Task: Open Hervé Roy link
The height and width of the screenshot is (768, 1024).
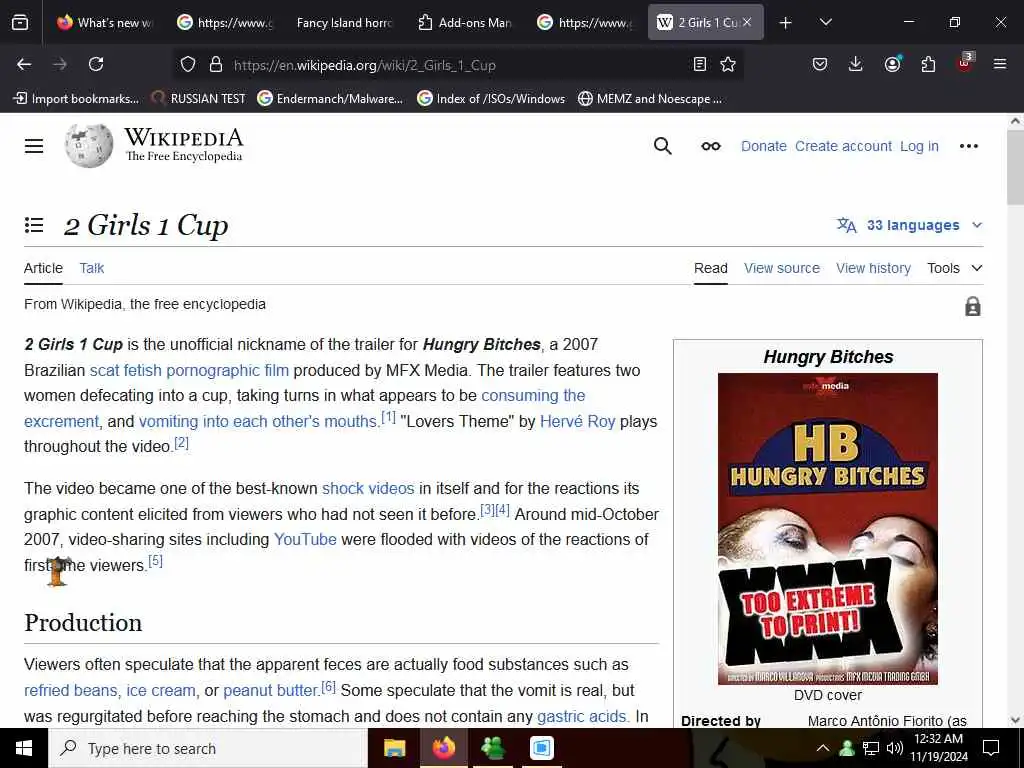Action: (x=577, y=421)
